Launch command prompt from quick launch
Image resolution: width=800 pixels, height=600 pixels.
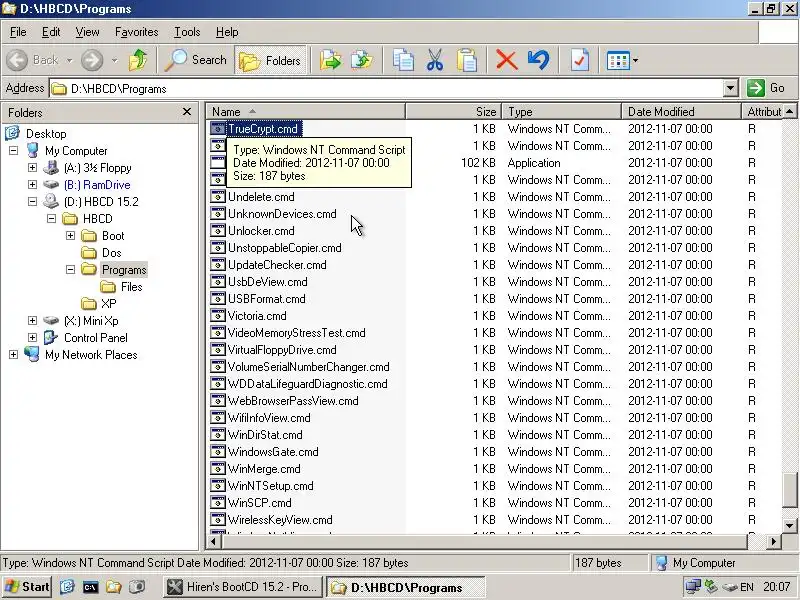[x=90, y=587]
